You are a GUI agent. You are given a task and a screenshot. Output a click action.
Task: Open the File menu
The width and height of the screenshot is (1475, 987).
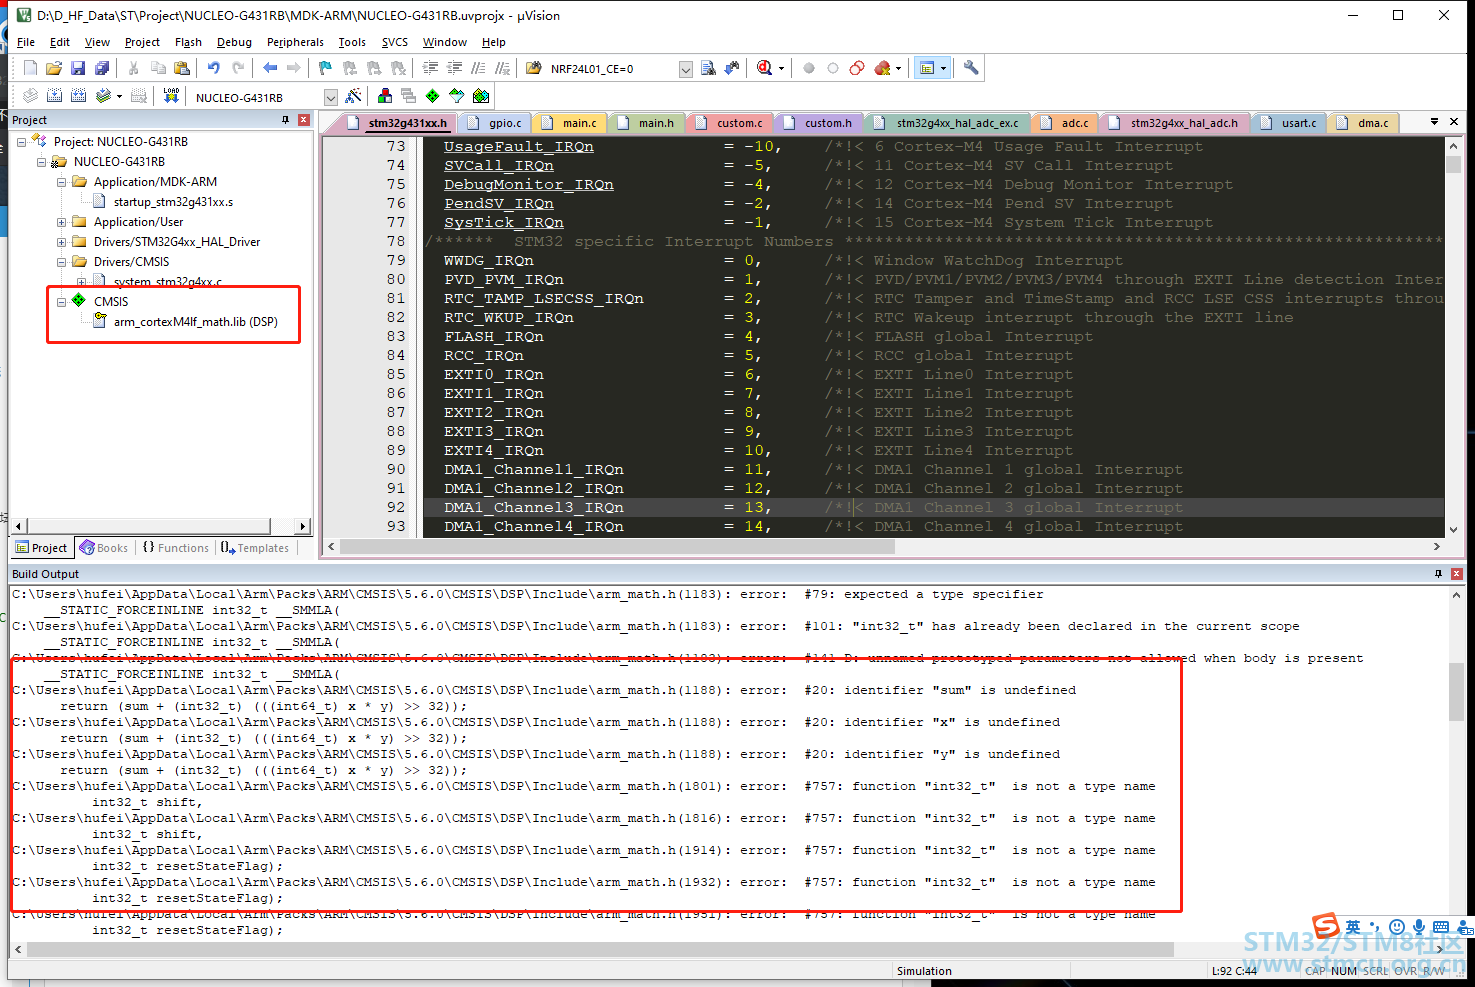click(x=26, y=42)
